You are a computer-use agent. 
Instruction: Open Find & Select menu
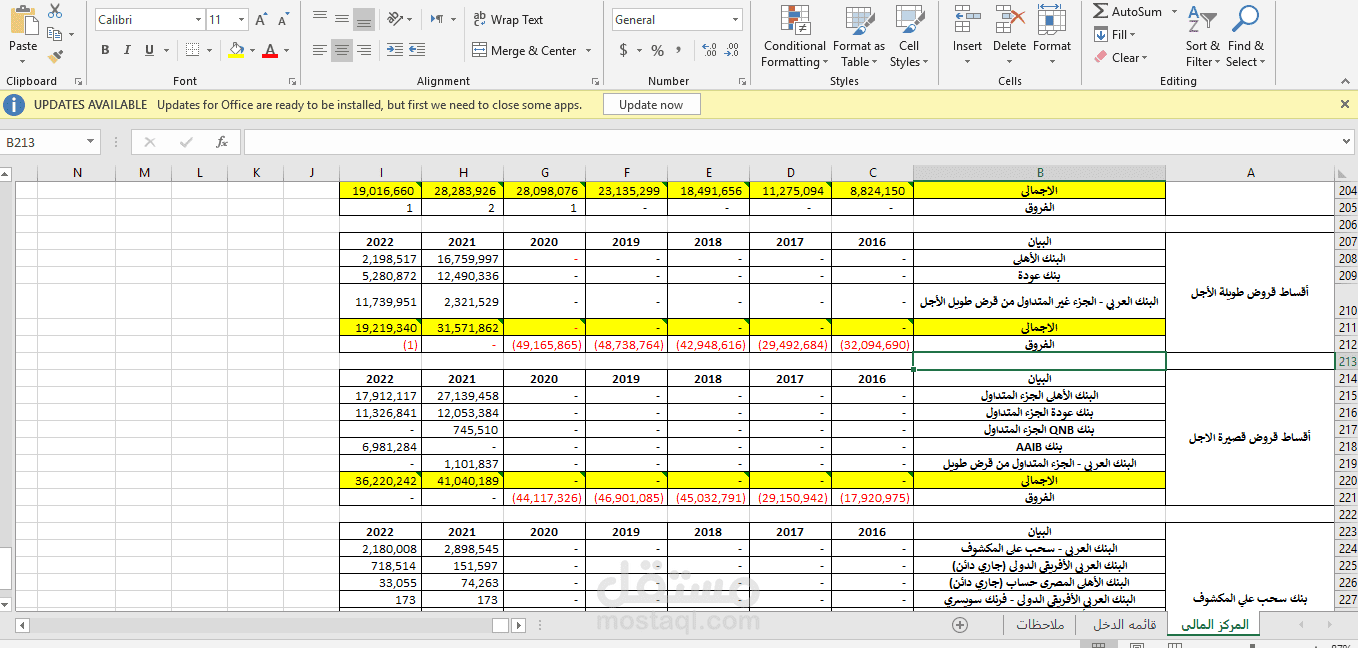pos(1245,37)
